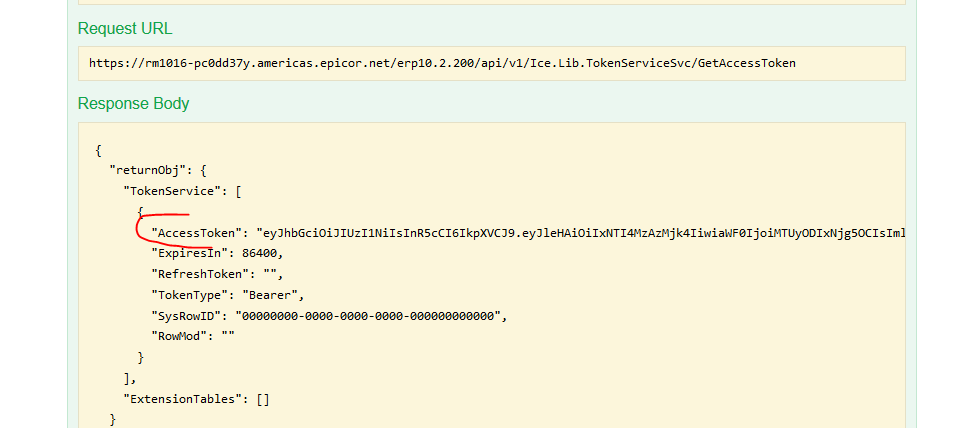
Task: Click the closing bracket of the TokenService array
Action: [x=127, y=377]
